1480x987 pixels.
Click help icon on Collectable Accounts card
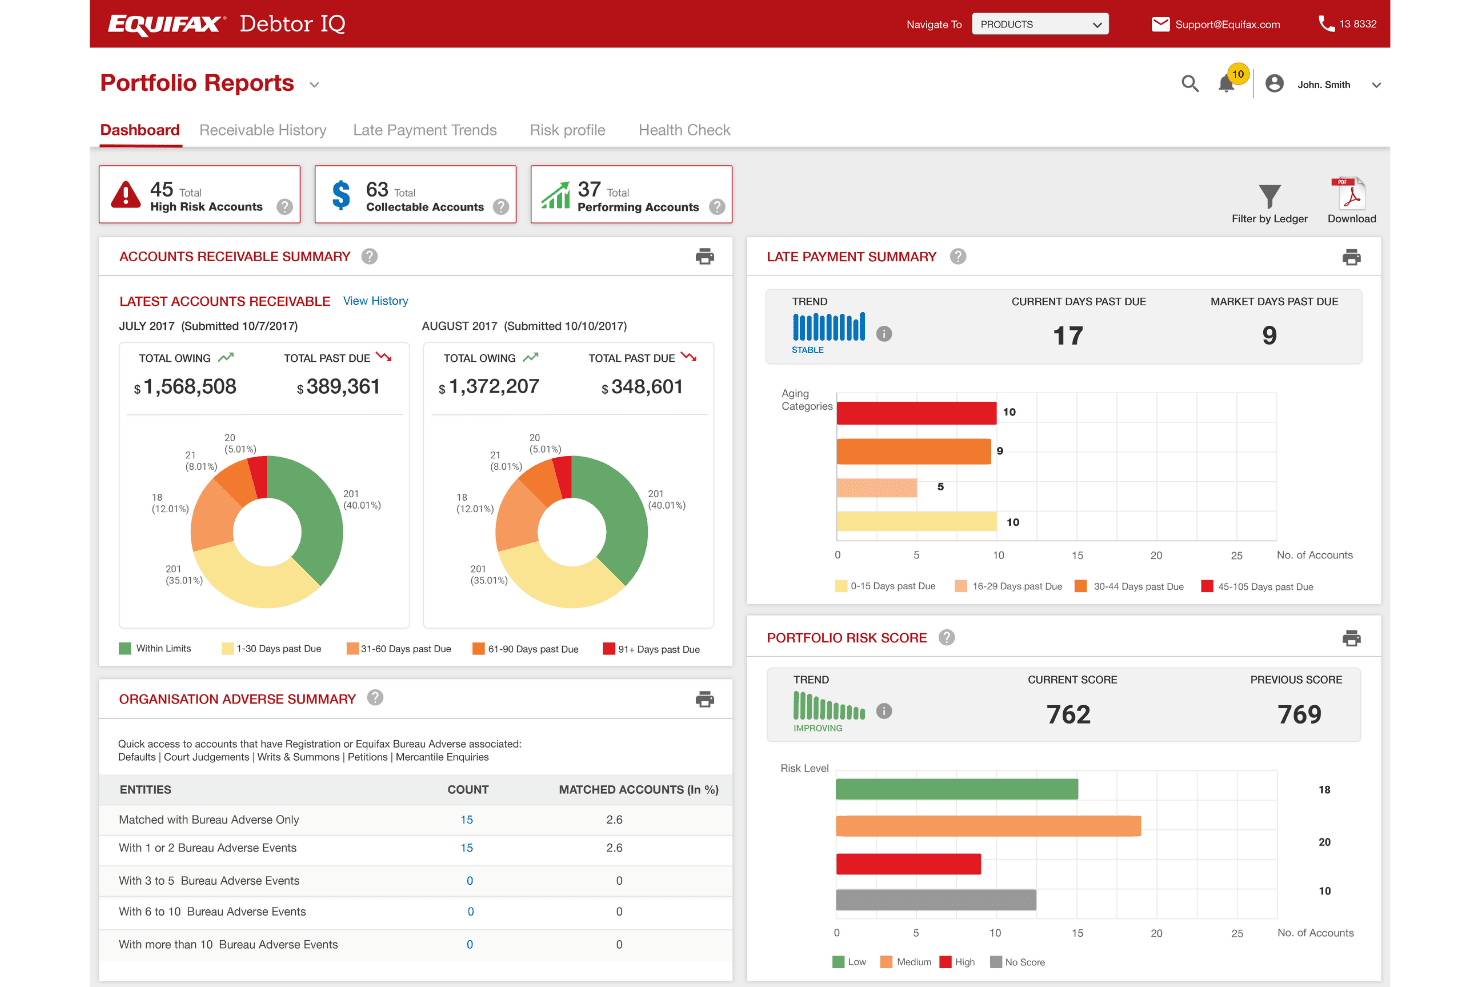click(501, 207)
